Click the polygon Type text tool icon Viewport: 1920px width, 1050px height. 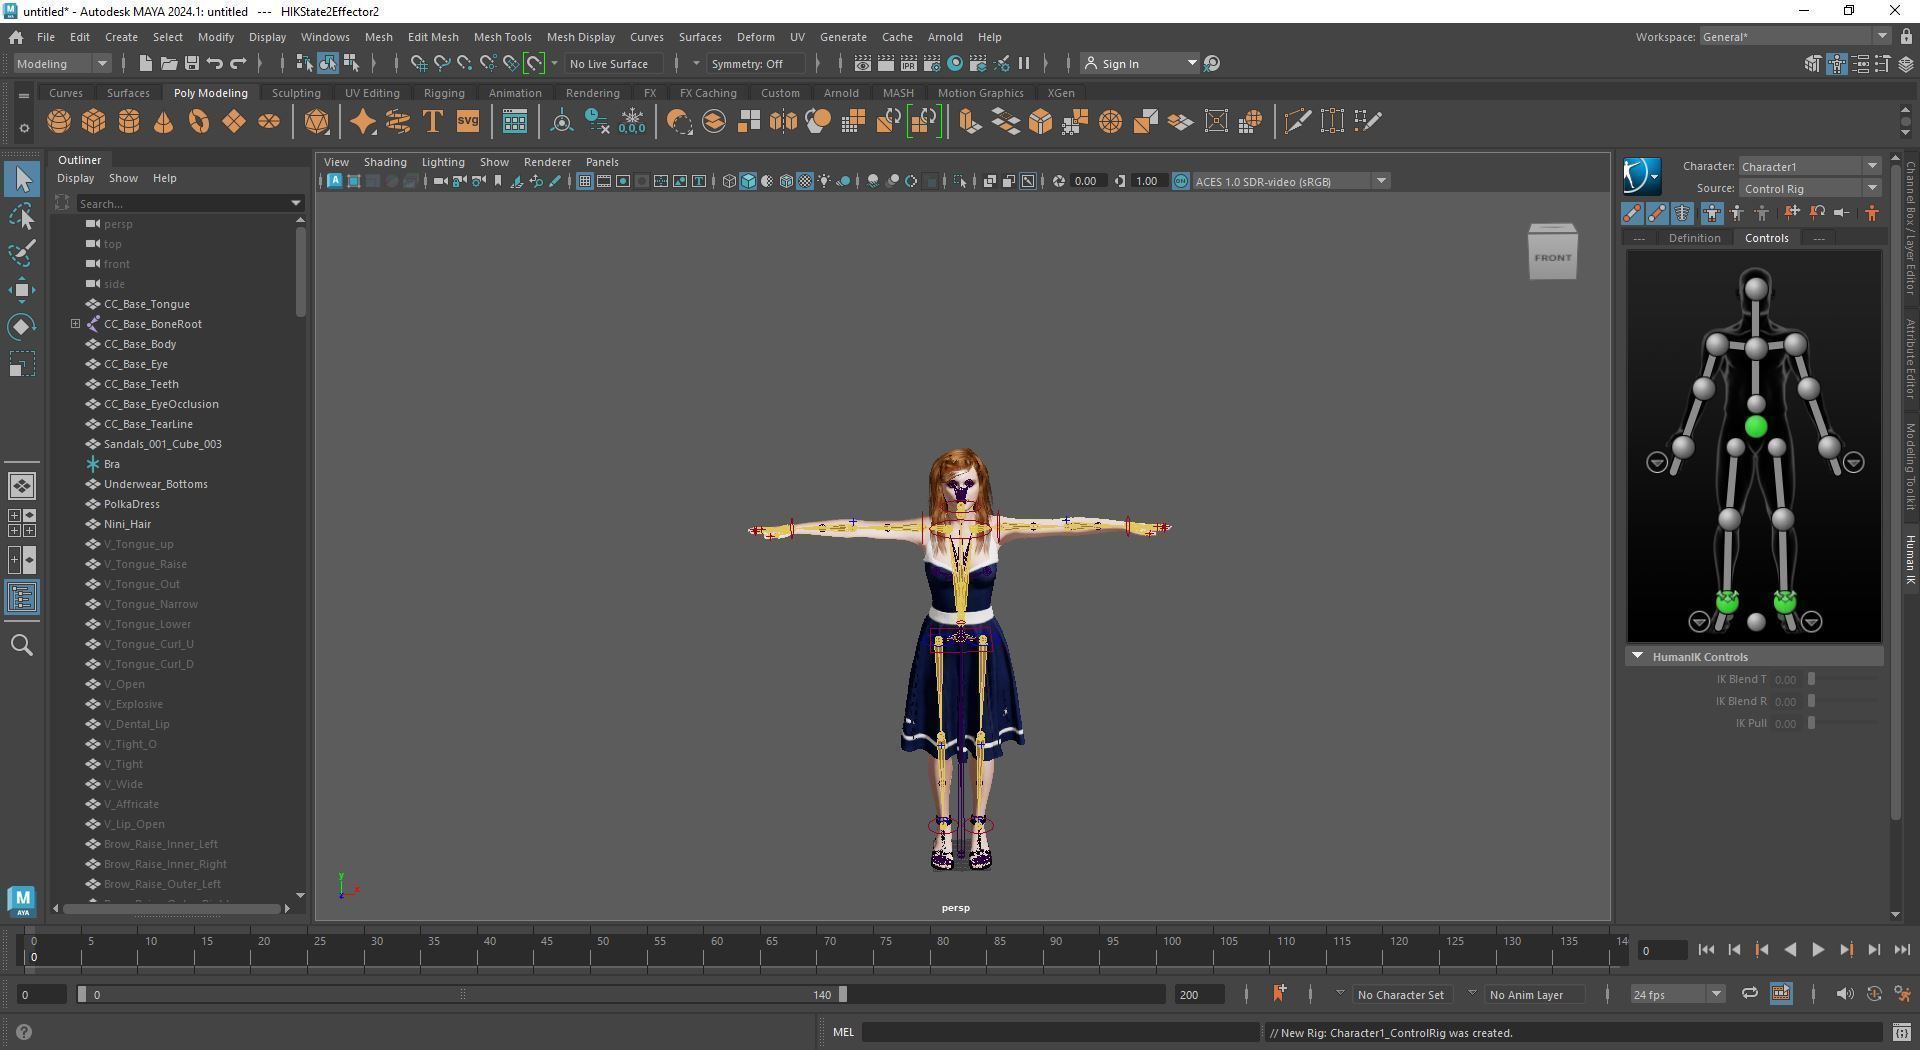[x=433, y=122]
